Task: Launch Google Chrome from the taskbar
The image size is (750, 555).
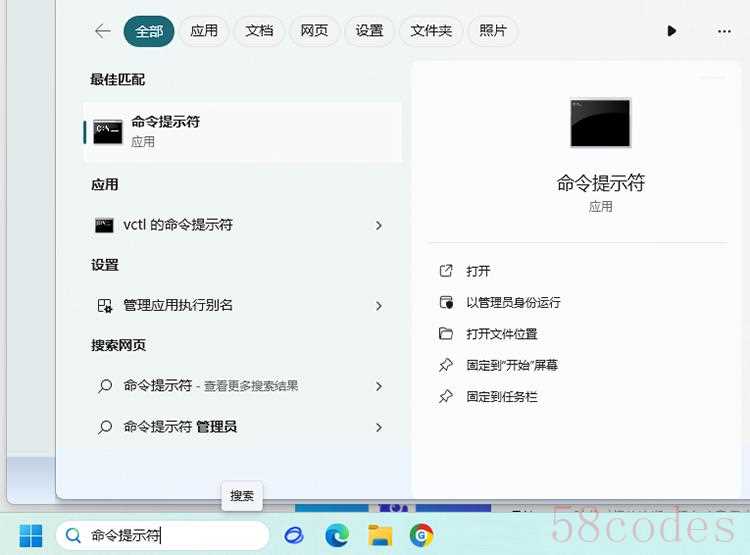Action: coord(421,535)
